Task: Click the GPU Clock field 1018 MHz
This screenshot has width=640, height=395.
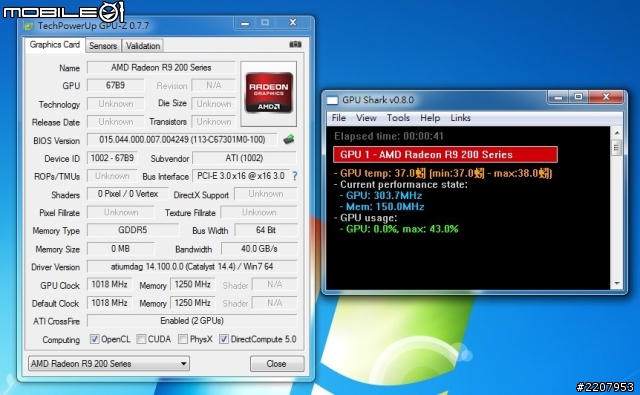Action: coord(109,284)
